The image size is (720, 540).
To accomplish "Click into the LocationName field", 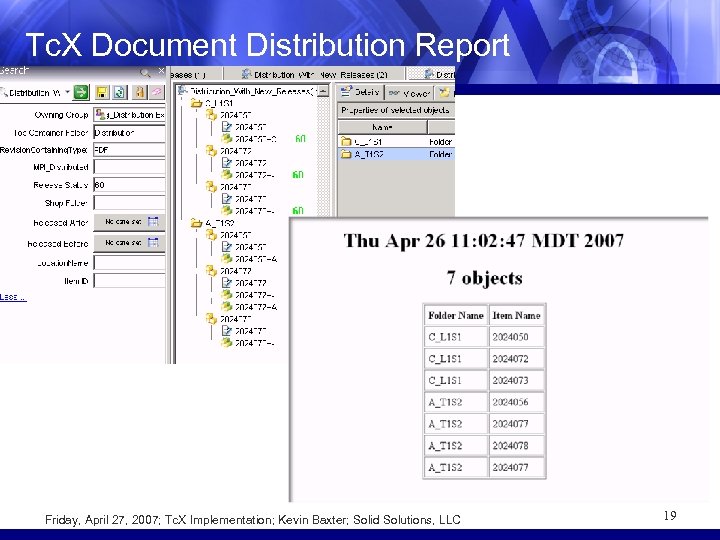I will point(129,263).
